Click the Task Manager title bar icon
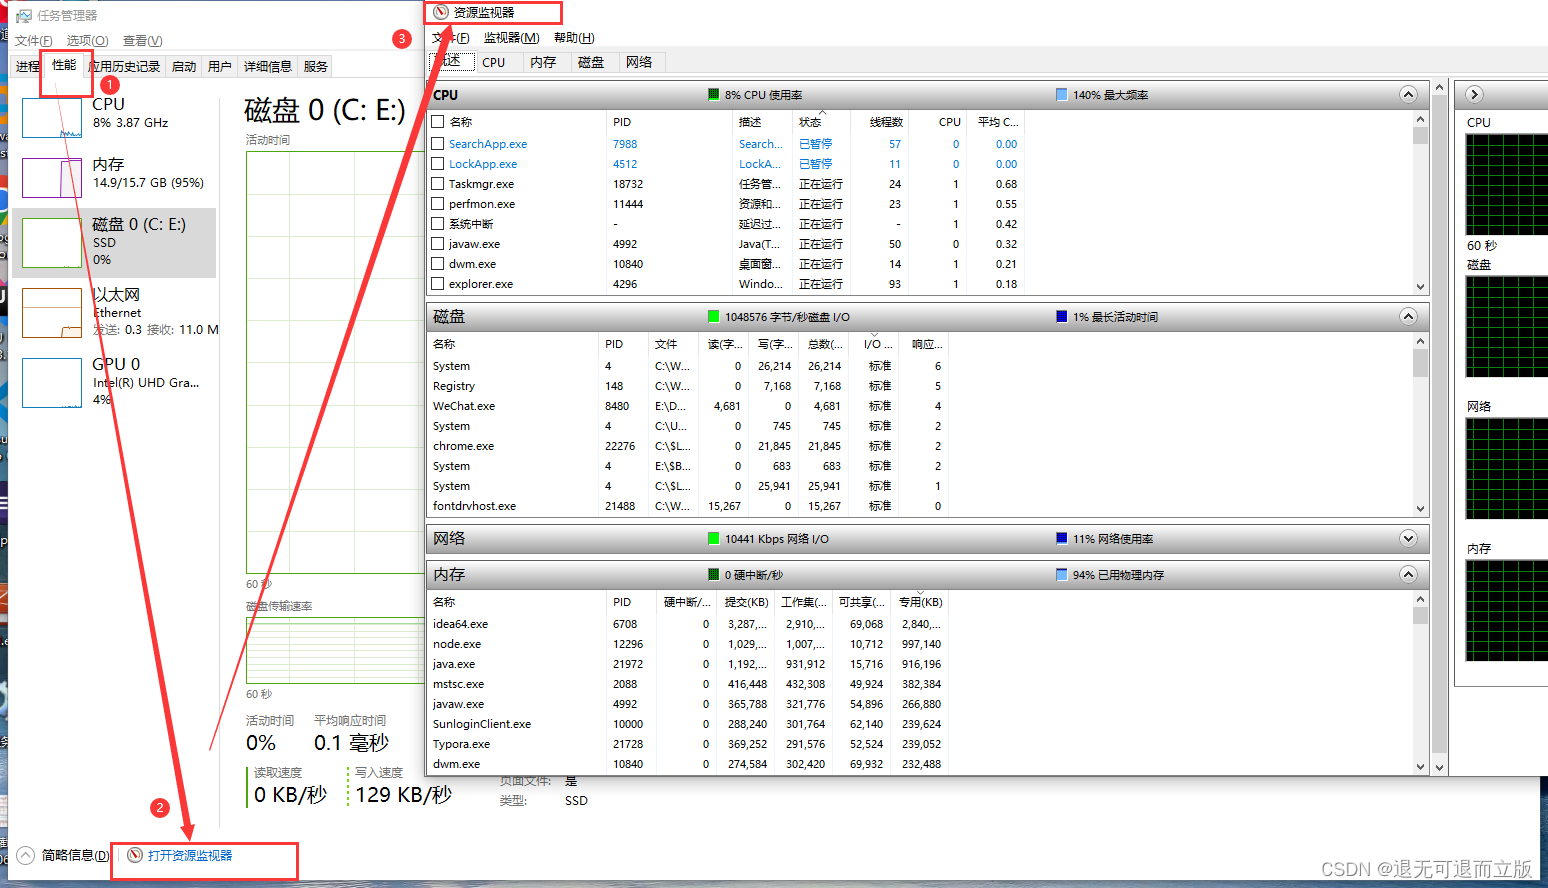The height and width of the screenshot is (888, 1548). pyautogui.click(x=23, y=15)
